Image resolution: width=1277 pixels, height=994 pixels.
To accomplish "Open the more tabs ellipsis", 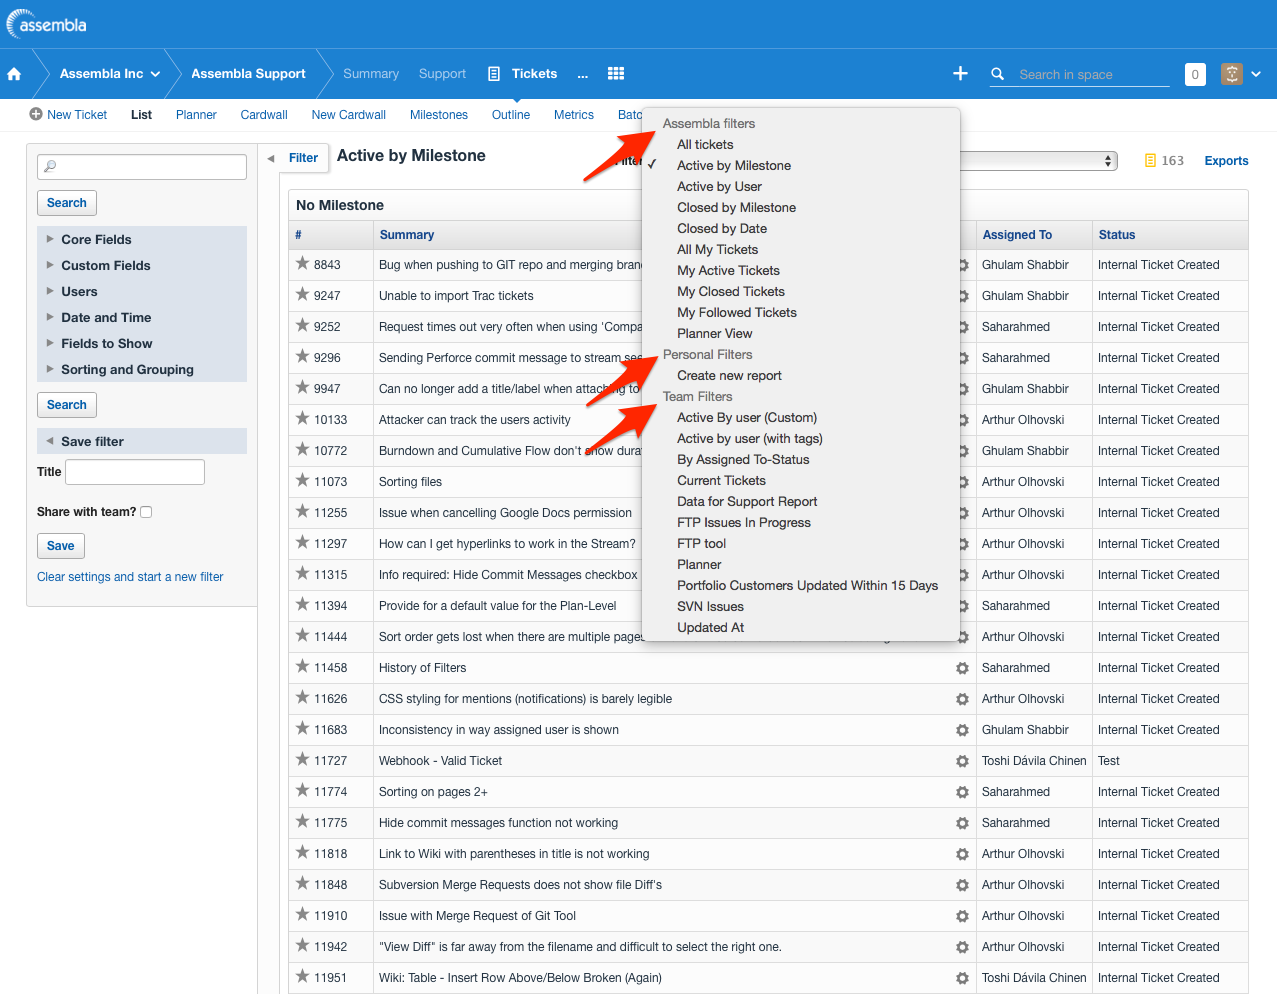I will (x=583, y=74).
